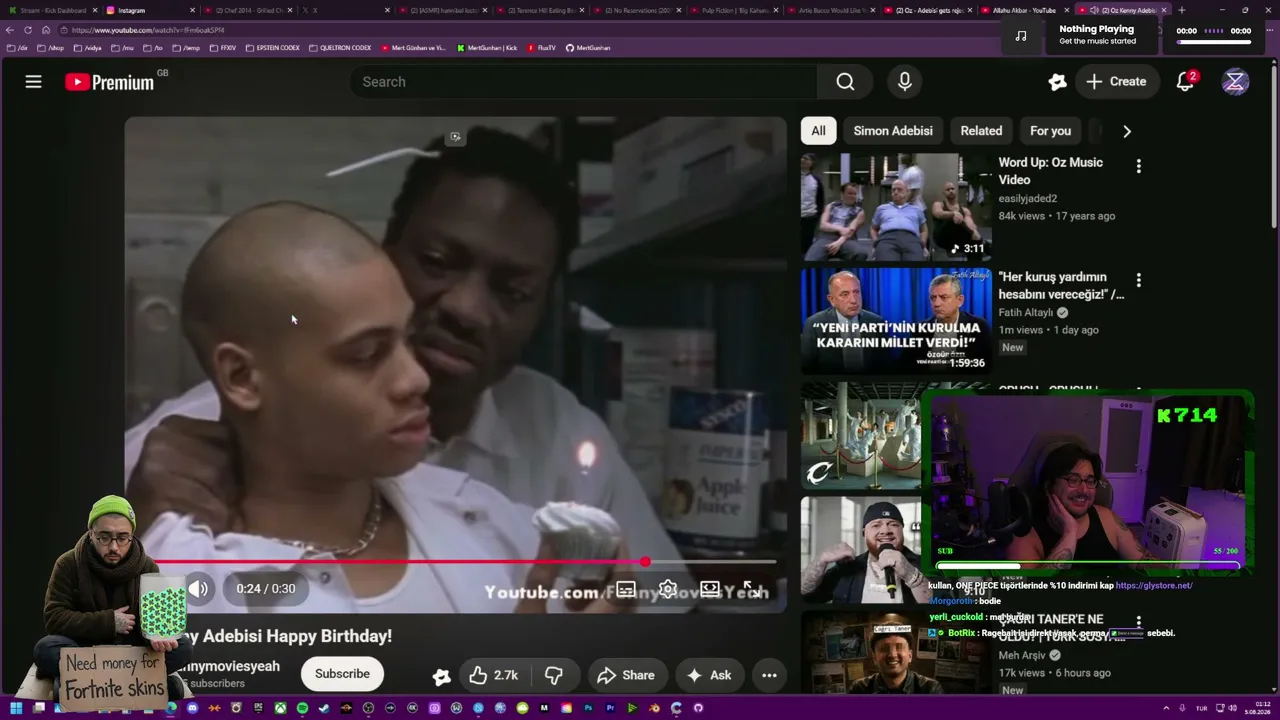Open the Windows Start menu

point(16,708)
